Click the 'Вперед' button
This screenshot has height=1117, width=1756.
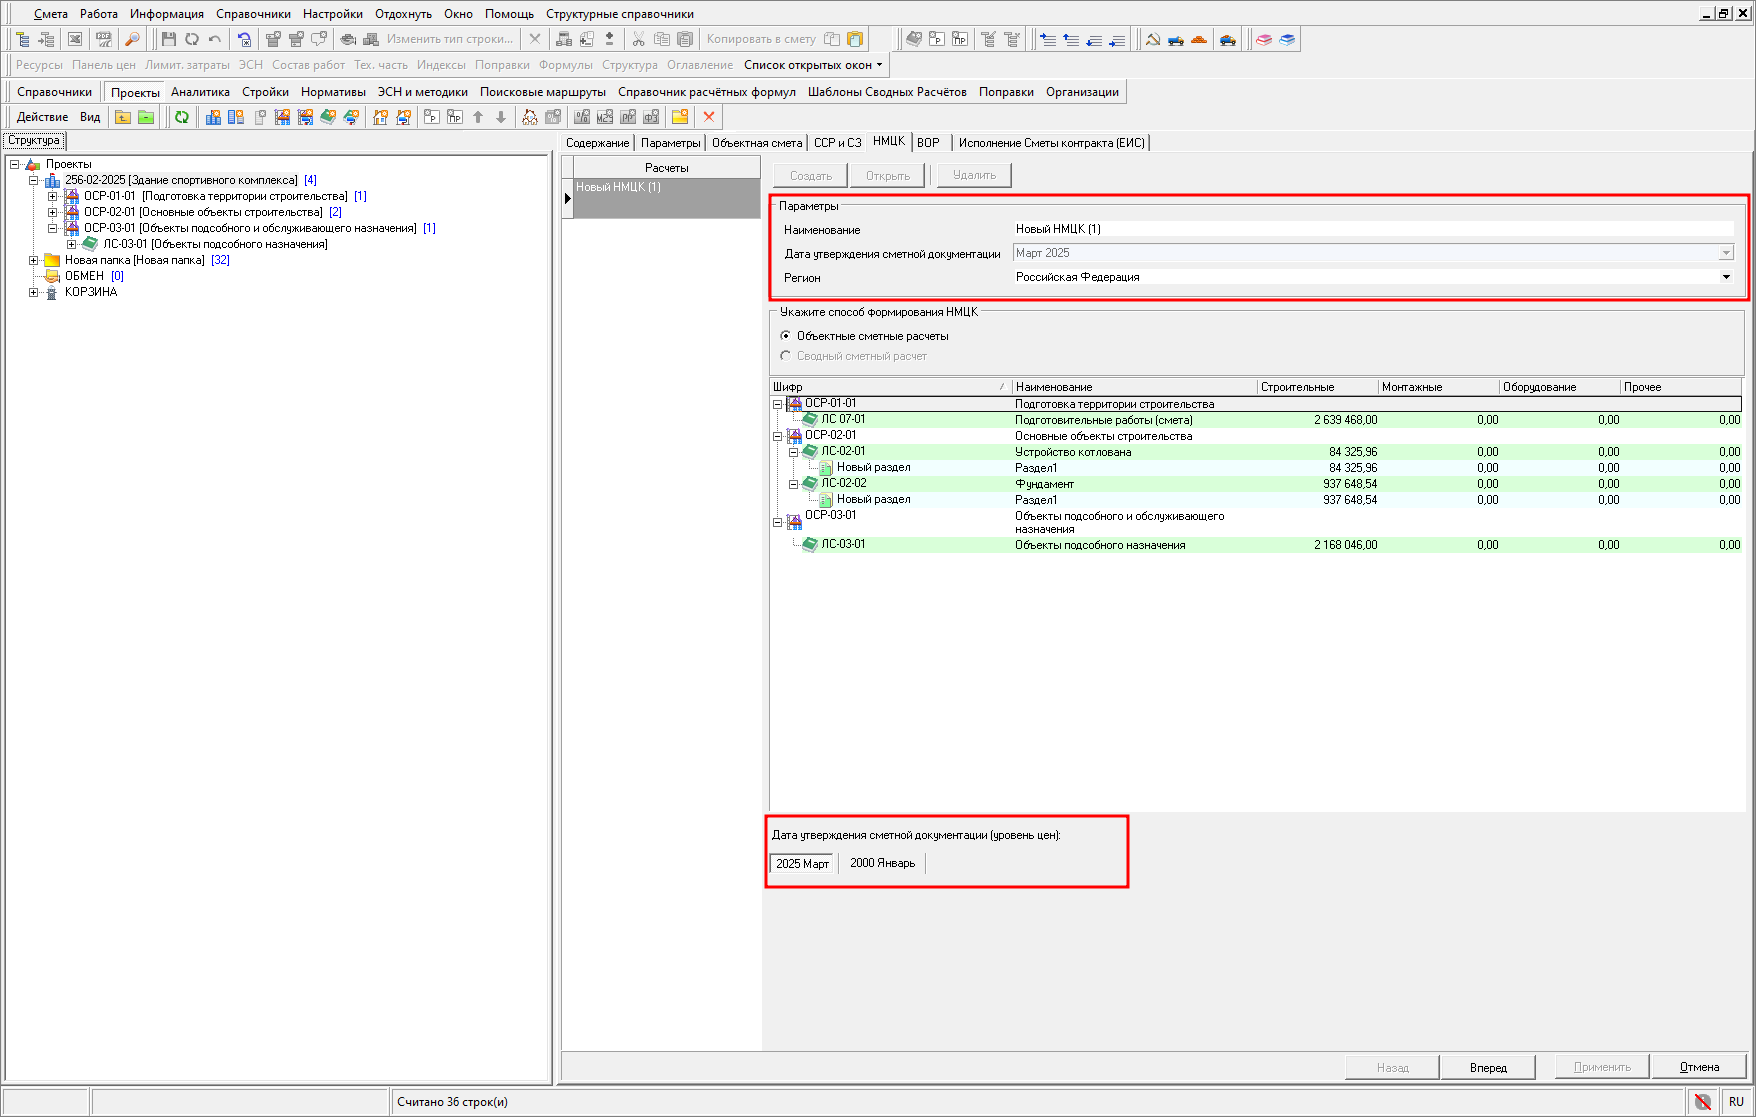tap(1488, 1067)
